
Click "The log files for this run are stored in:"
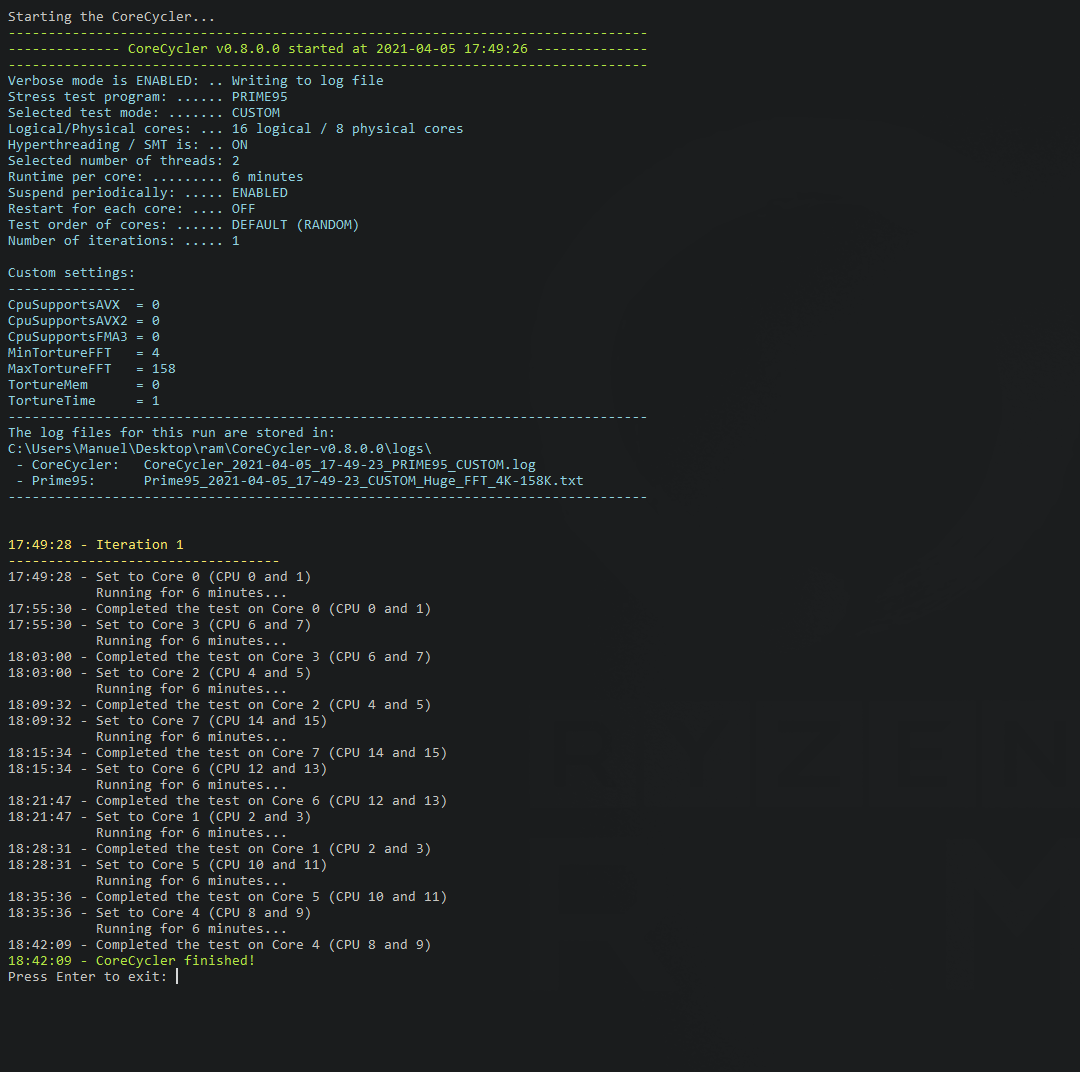[x=171, y=433]
